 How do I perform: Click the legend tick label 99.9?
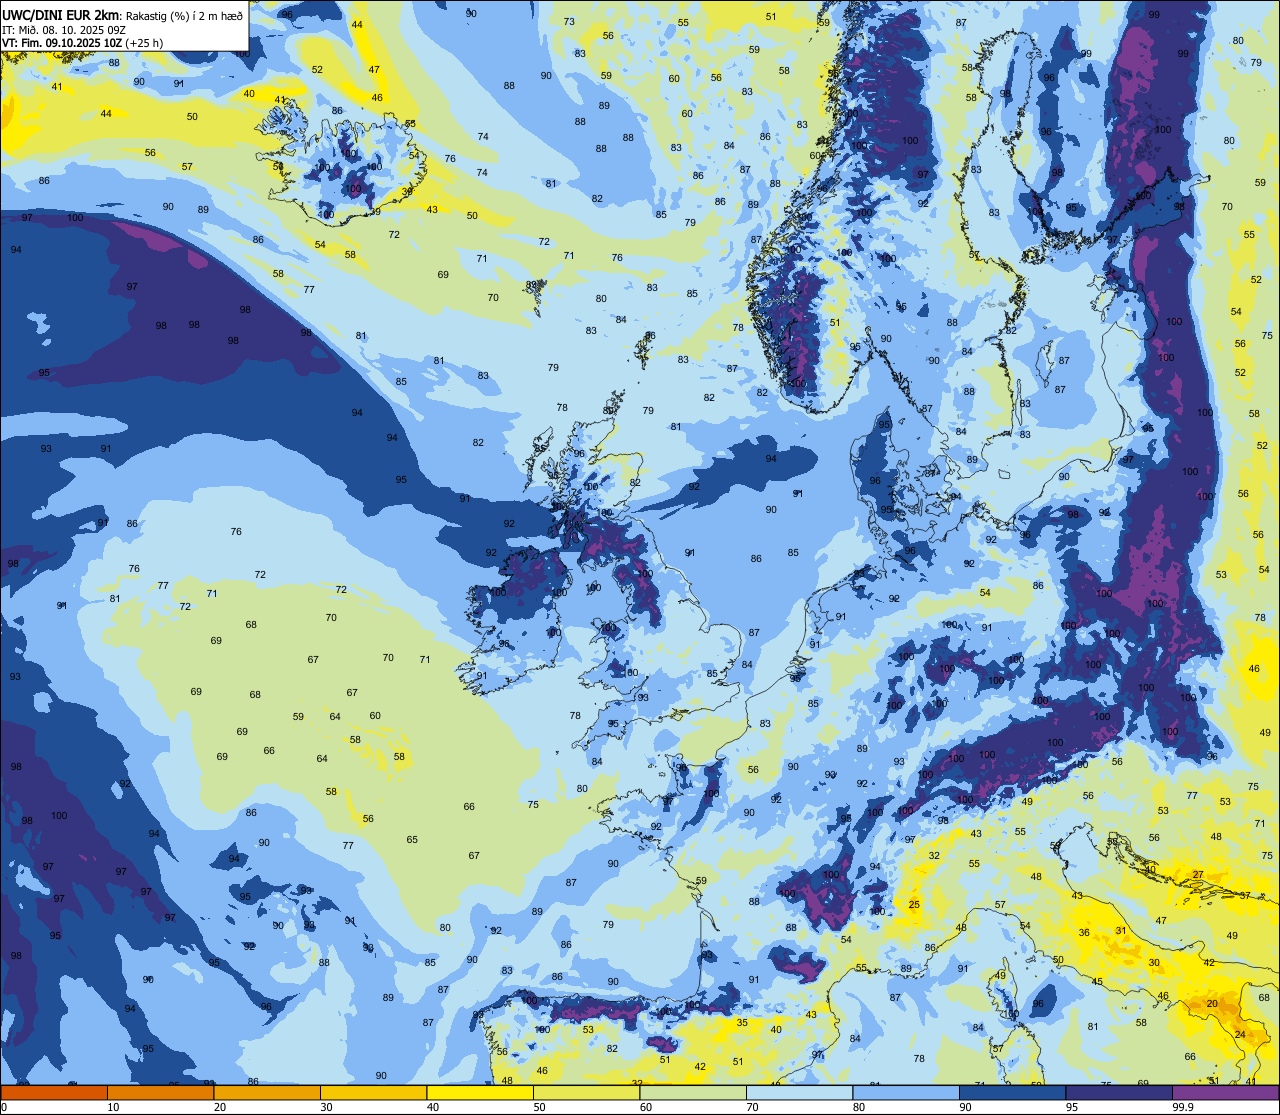pyautogui.click(x=1183, y=1107)
